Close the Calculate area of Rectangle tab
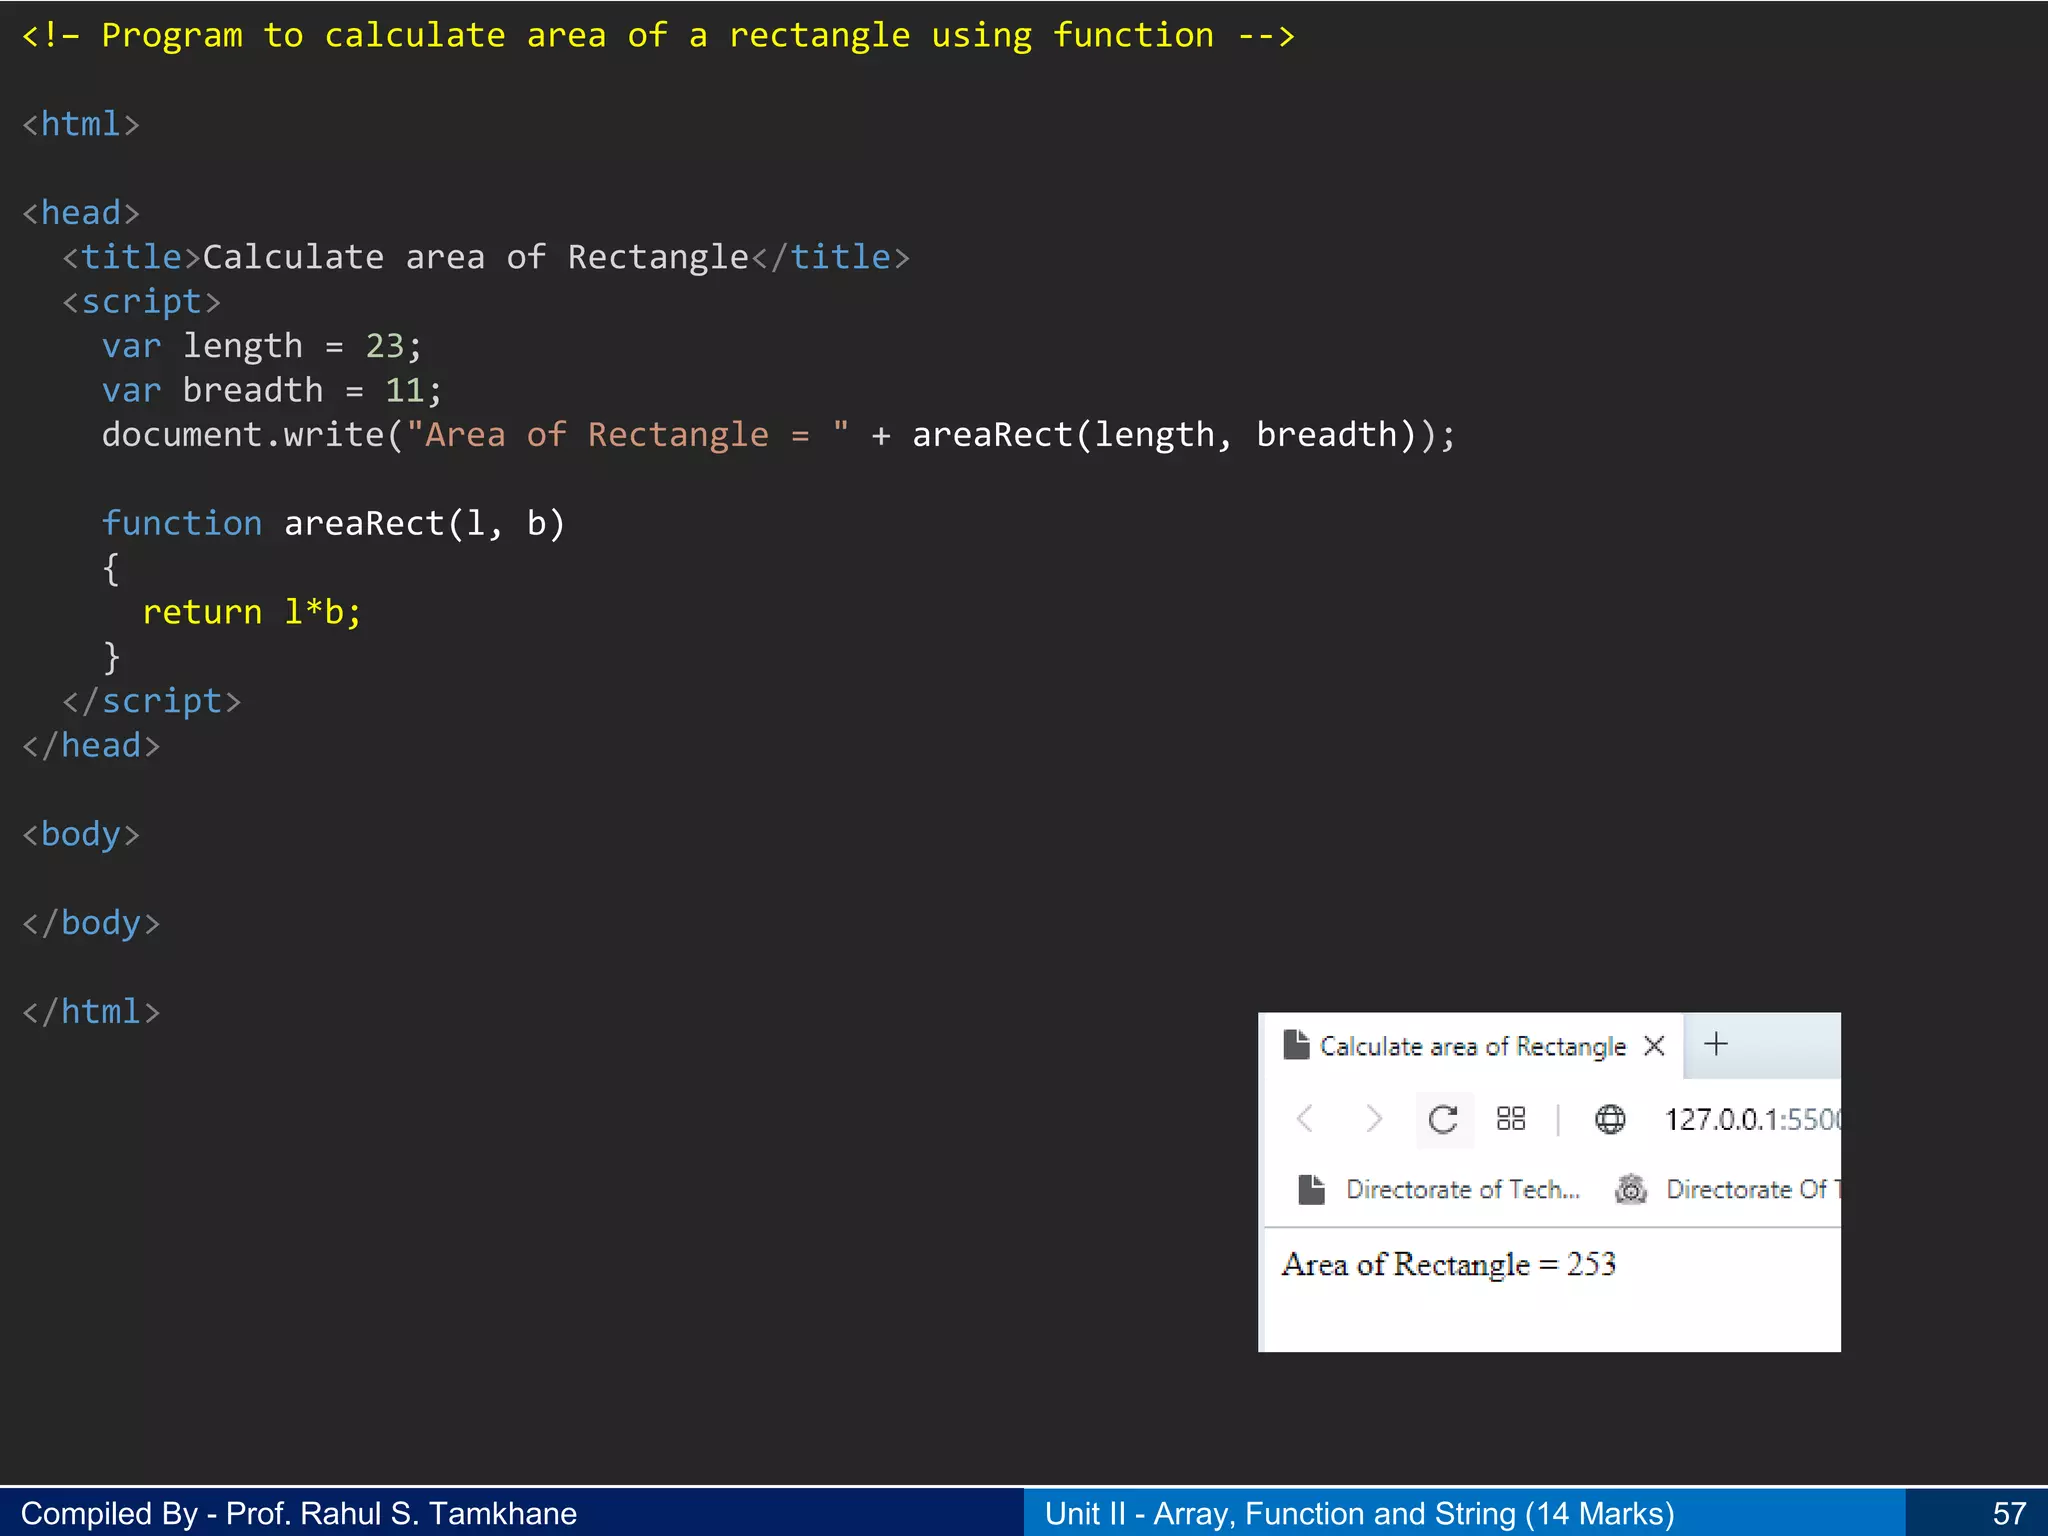Image resolution: width=2048 pixels, height=1536 pixels. click(1655, 1046)
